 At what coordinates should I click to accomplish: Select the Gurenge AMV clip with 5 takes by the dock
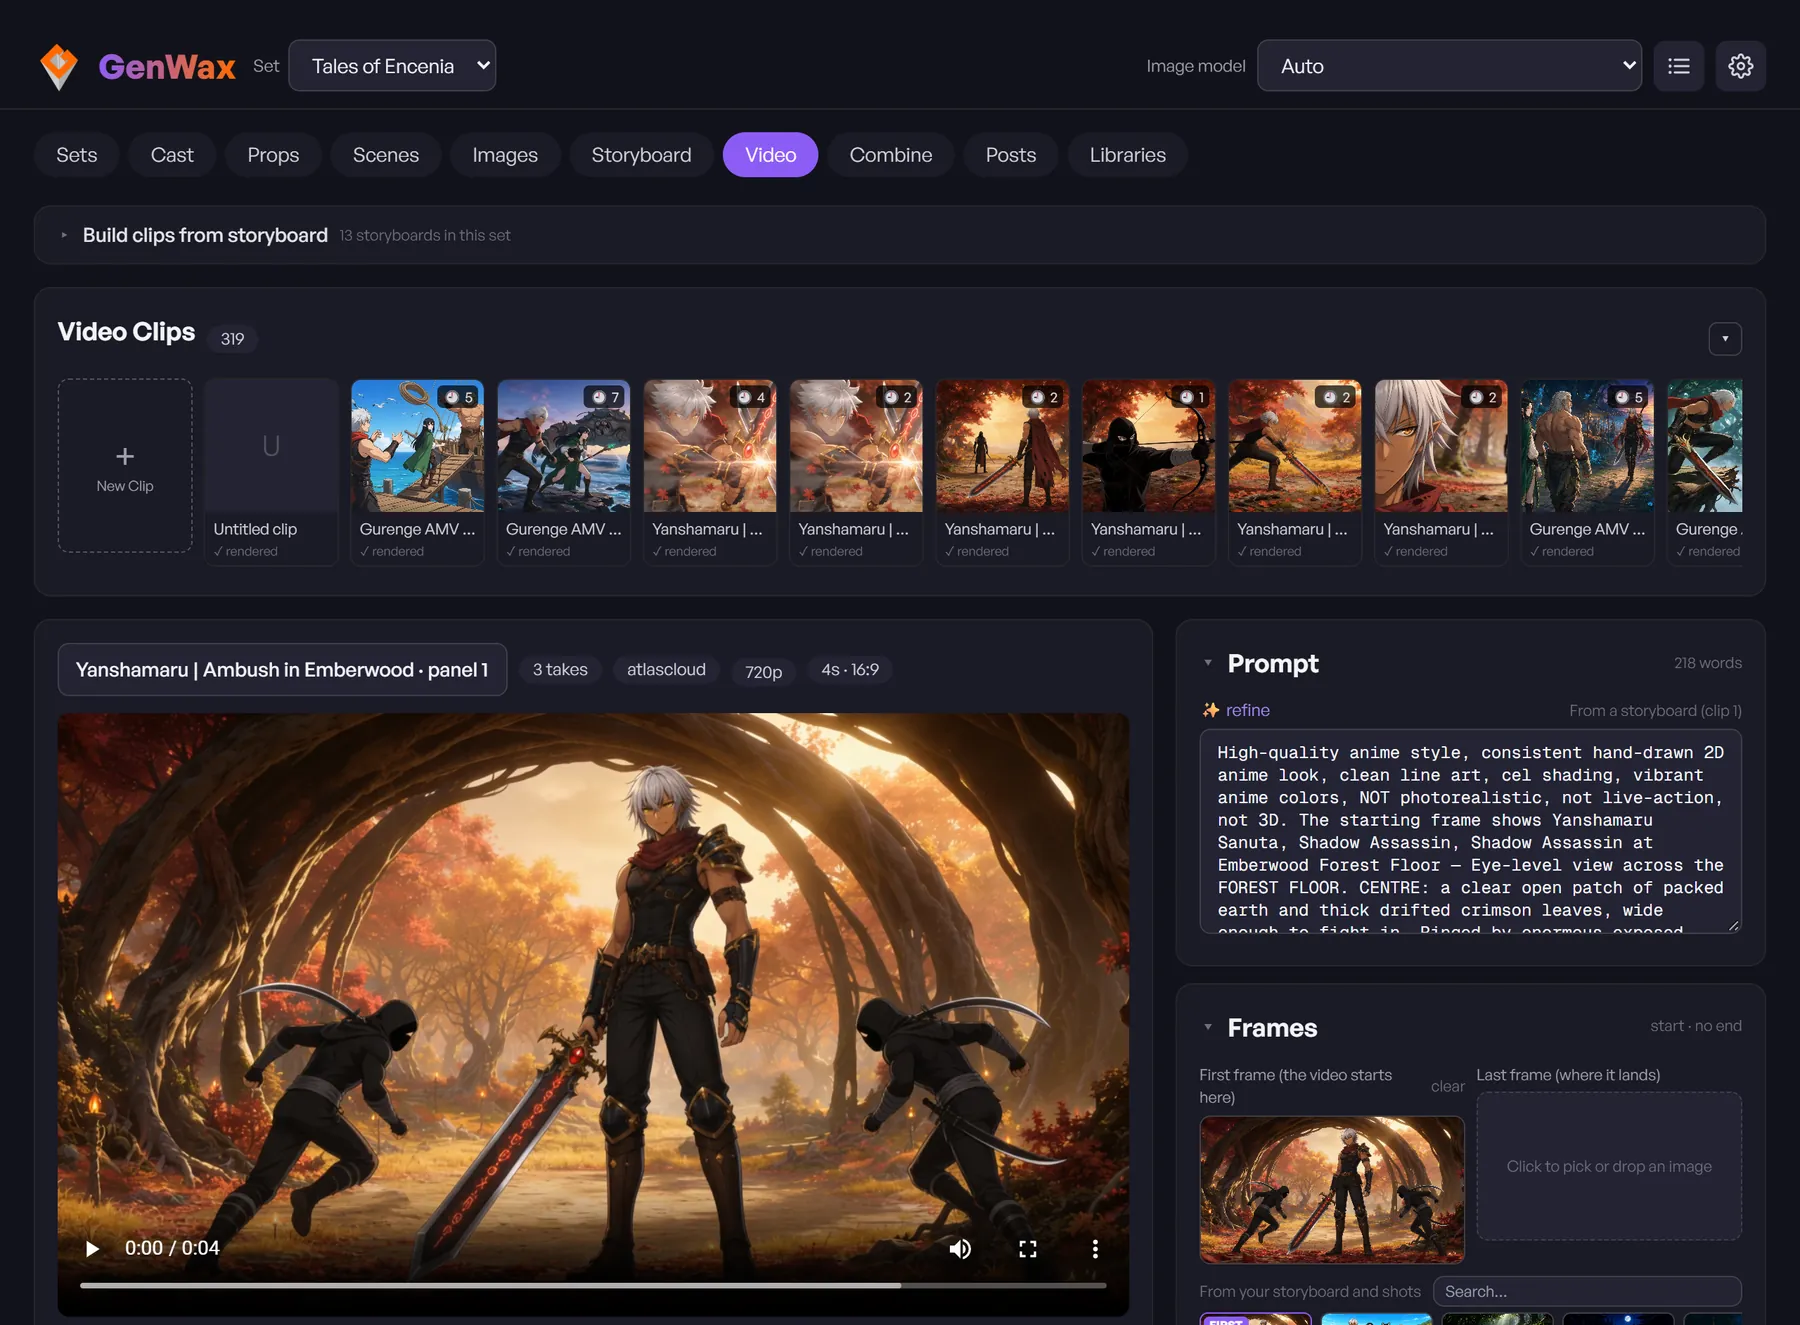click(x=417, y=472)
